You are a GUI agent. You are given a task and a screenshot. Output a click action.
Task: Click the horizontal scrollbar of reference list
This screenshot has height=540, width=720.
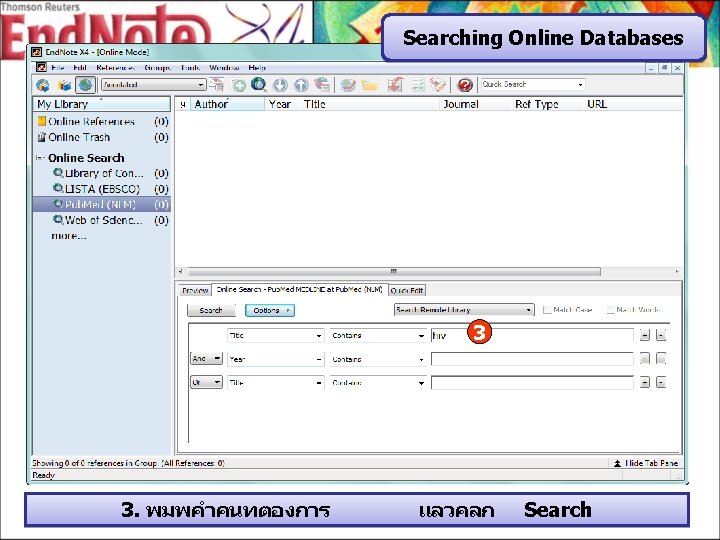[x=394, y=271]
